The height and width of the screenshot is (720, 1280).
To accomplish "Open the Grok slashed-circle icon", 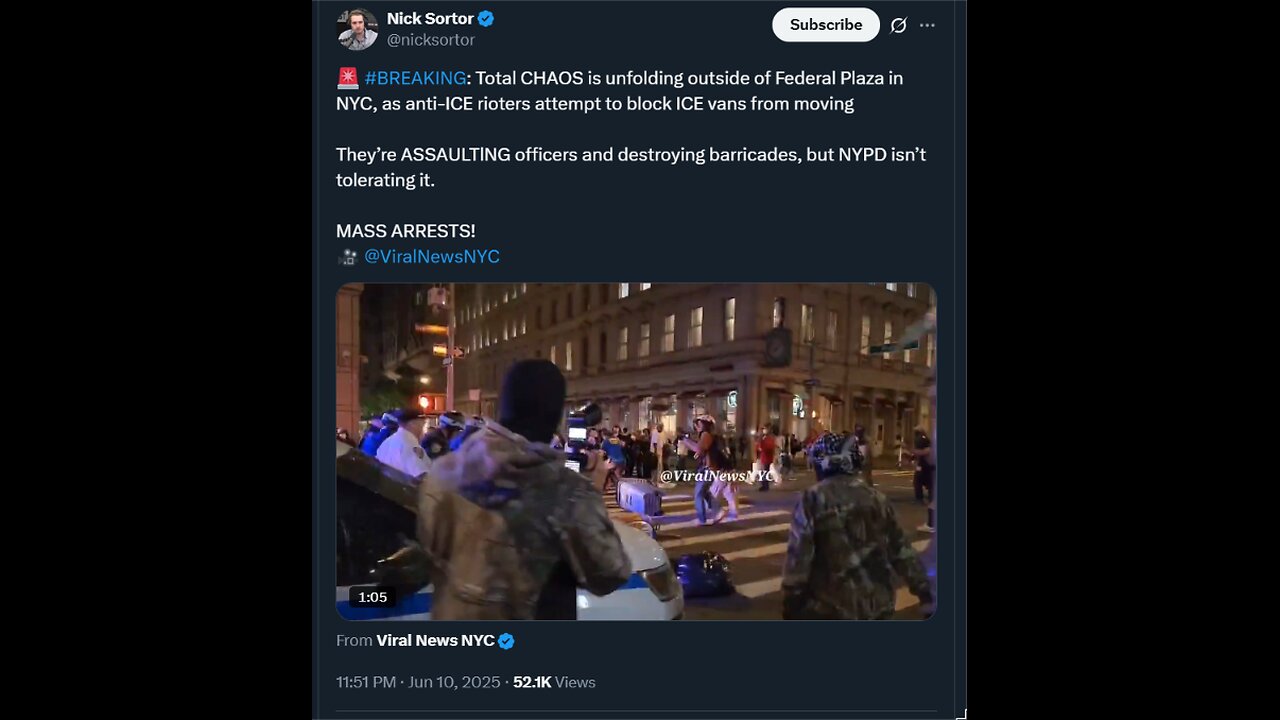I will [x=898, y=26].
